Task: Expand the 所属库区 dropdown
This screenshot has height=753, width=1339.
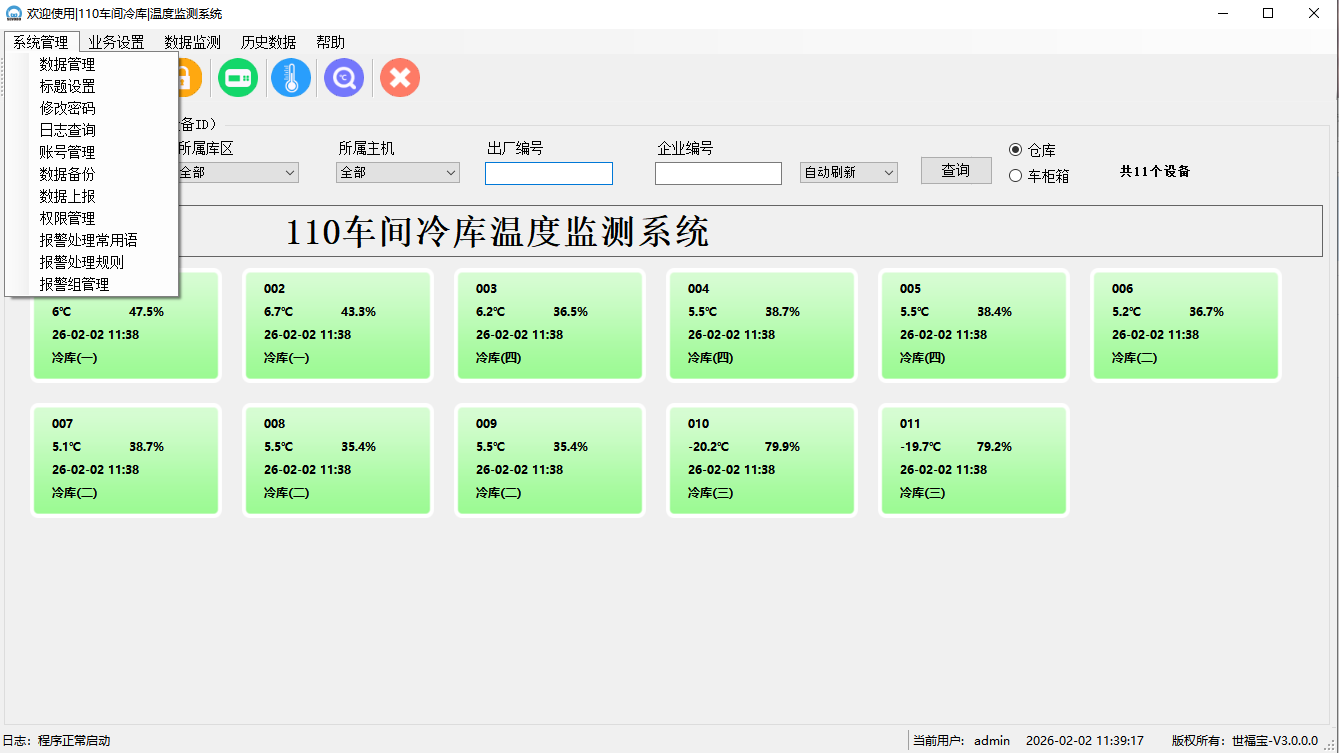Action: click(238, 173)
